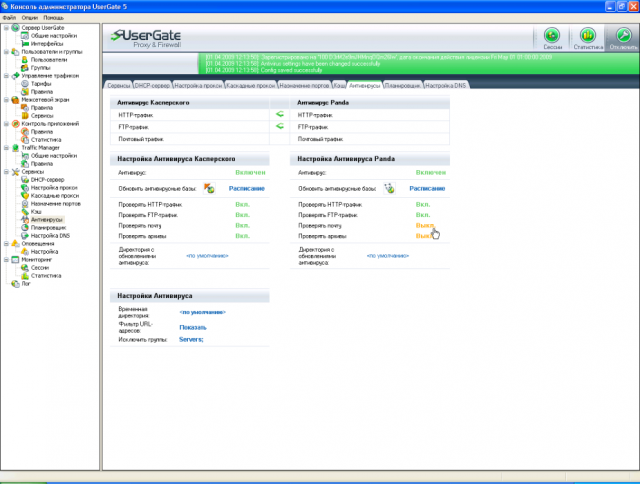Collapse Сервисы tree node

[x=6, y=172]
